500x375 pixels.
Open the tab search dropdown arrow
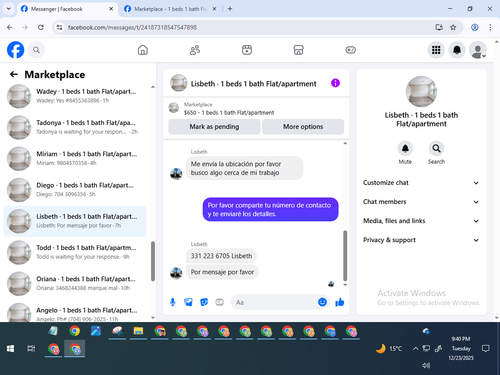point(9,9)
